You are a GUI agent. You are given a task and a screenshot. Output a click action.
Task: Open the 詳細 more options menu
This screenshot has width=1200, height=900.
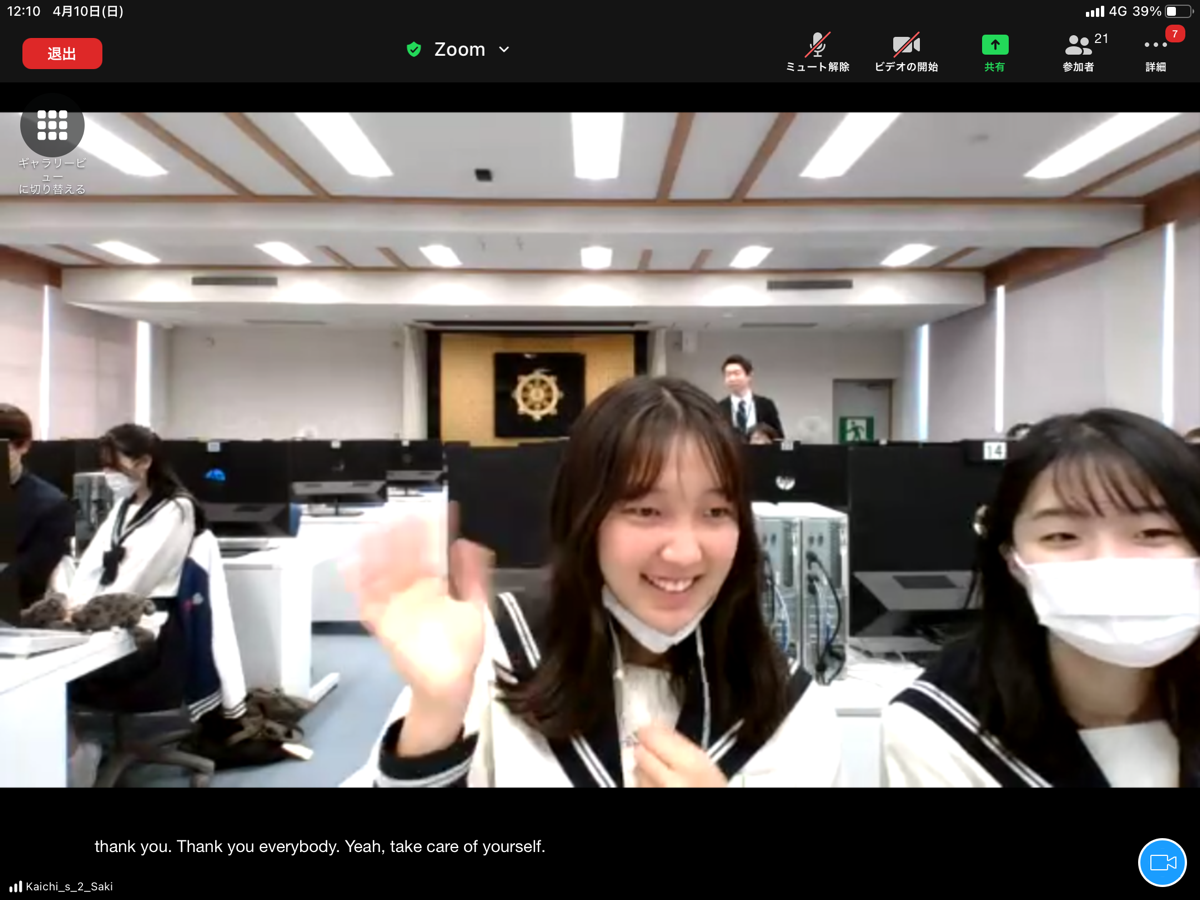[x=1156, y=53]
